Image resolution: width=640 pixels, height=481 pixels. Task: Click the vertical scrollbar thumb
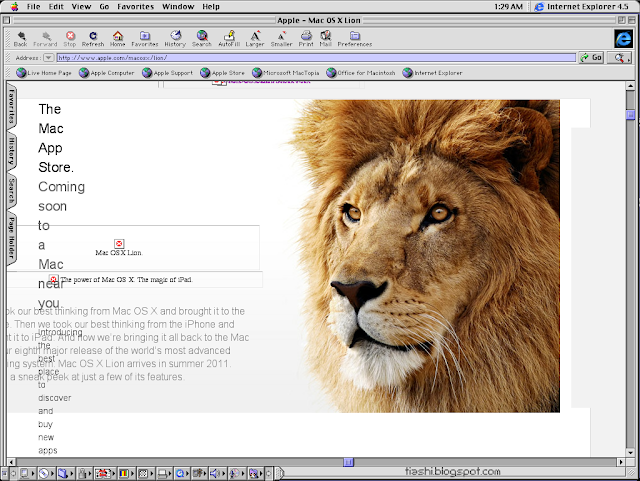coord(631,115)
